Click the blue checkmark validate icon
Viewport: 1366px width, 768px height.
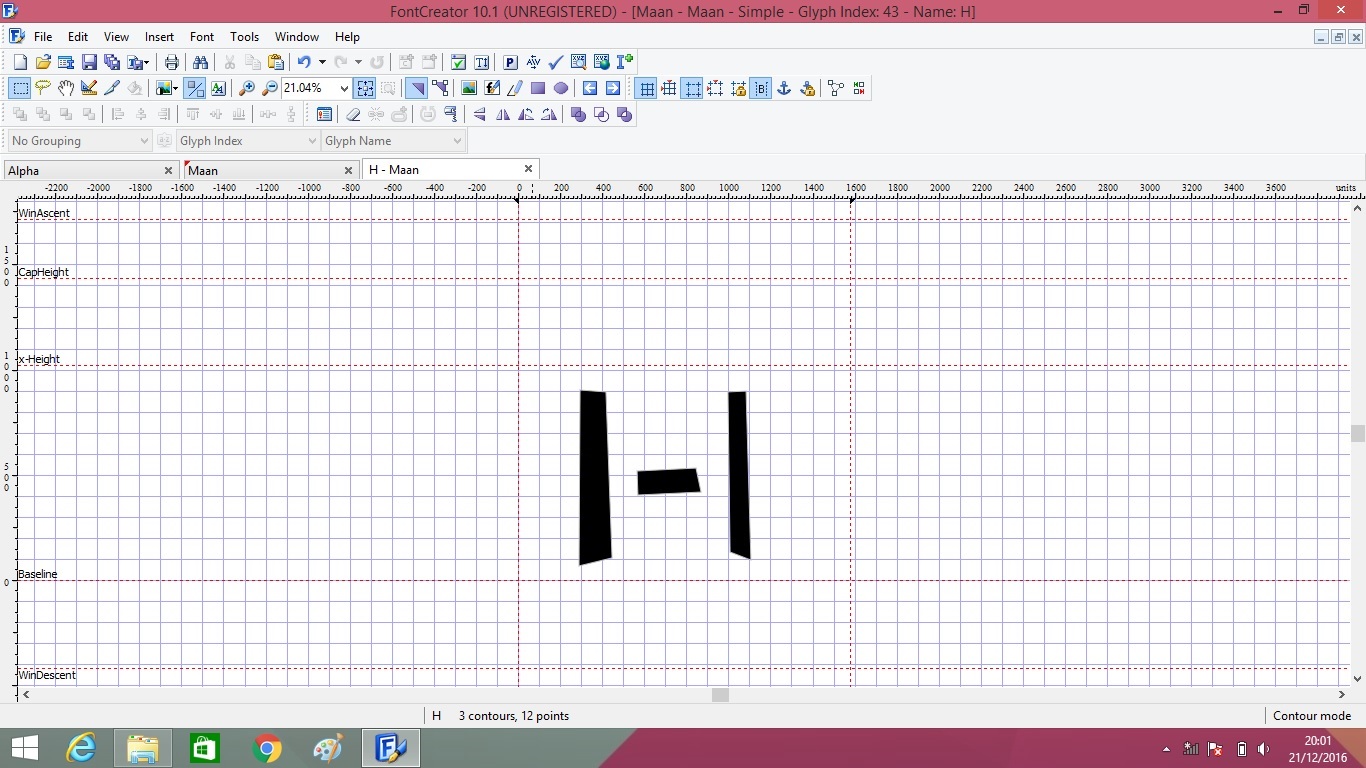pos(556,62)
